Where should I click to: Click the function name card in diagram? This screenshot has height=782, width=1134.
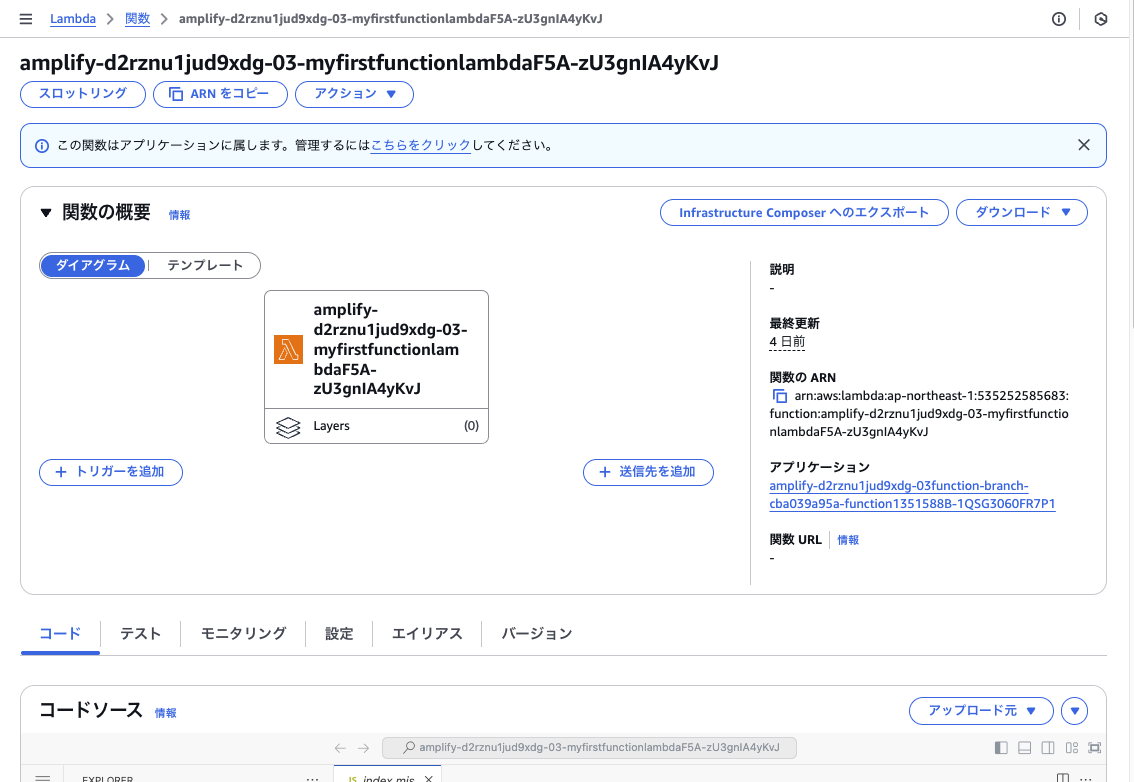pos(376,349)
